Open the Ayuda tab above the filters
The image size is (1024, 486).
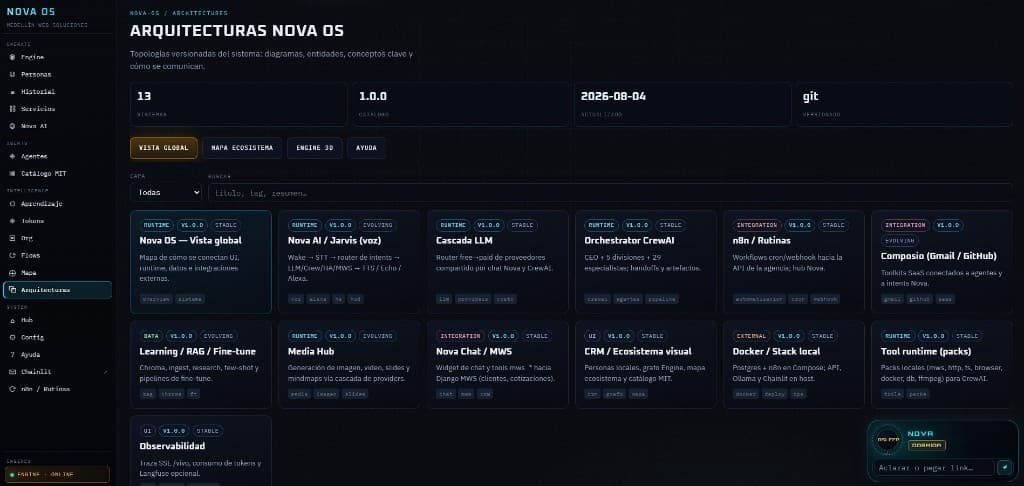click(x=366, y=148)
